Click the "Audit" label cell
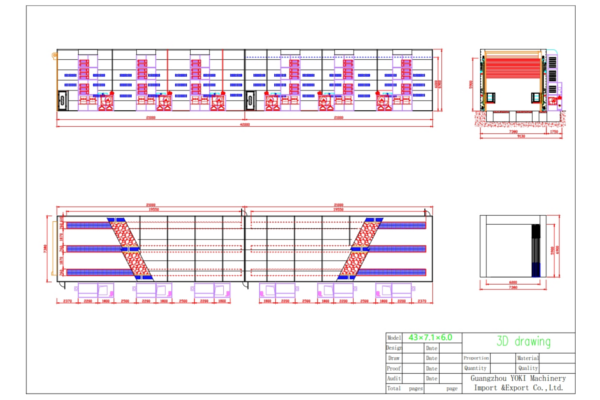Viewport: 600px width, 400px height. (394, 378)
